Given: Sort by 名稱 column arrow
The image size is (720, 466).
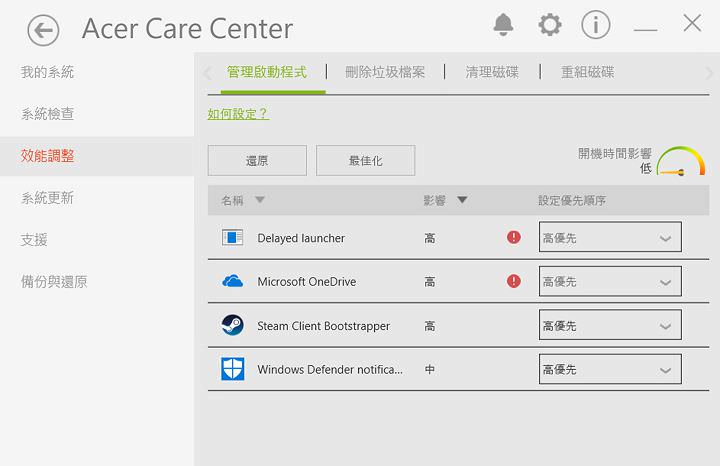Looking at the screenshot, I should click(x=260, y=200).
